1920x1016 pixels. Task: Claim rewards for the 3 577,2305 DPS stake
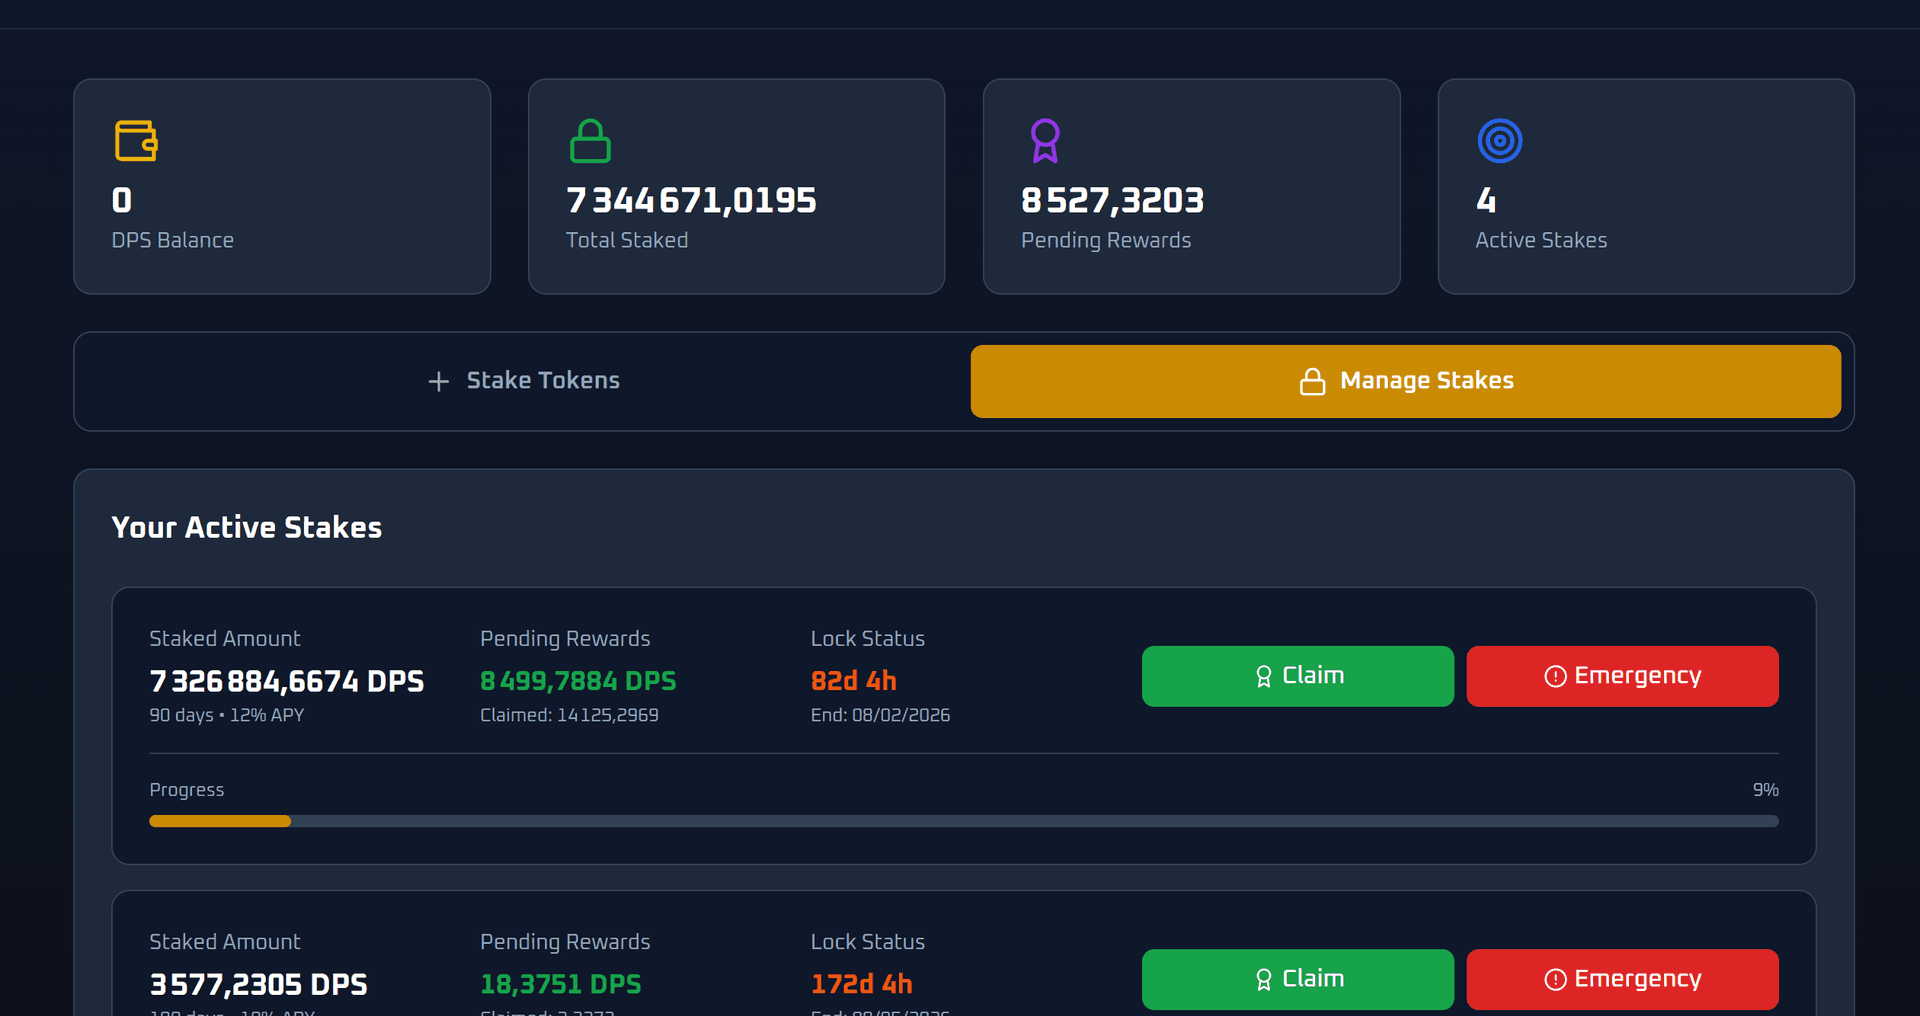coord(1297,979)
